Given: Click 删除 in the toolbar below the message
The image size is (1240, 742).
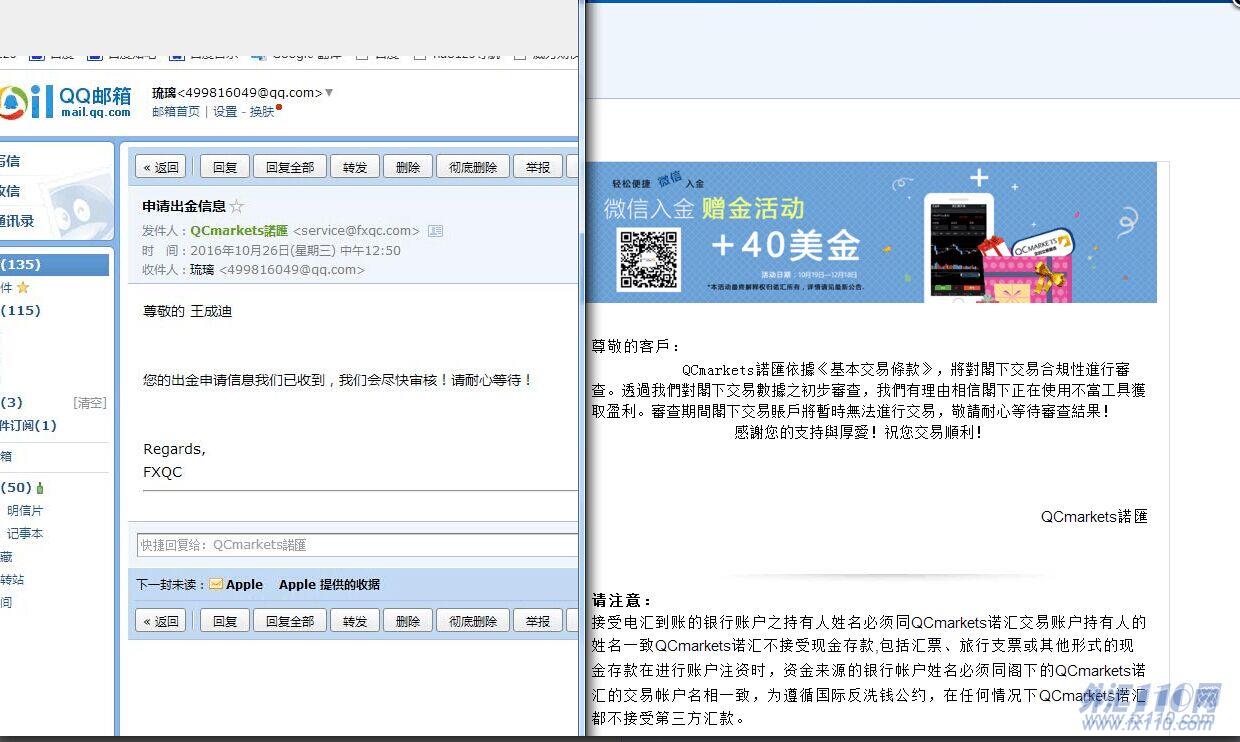Looking at the screenshot, I should [408, 621].
